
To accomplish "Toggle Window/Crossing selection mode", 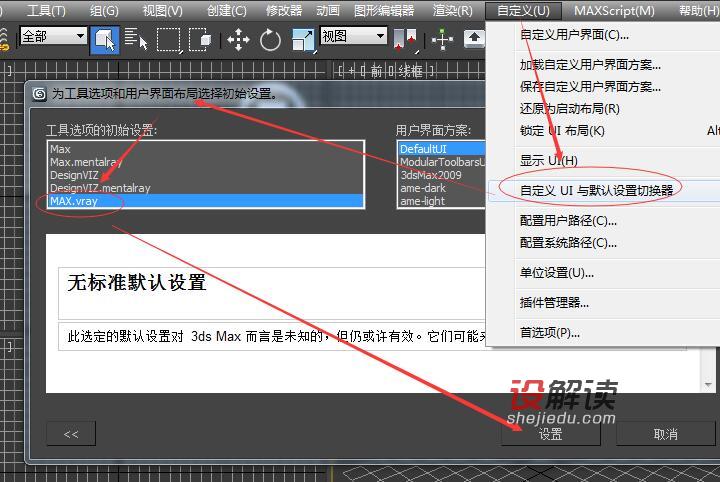I will tap(201, 39).
